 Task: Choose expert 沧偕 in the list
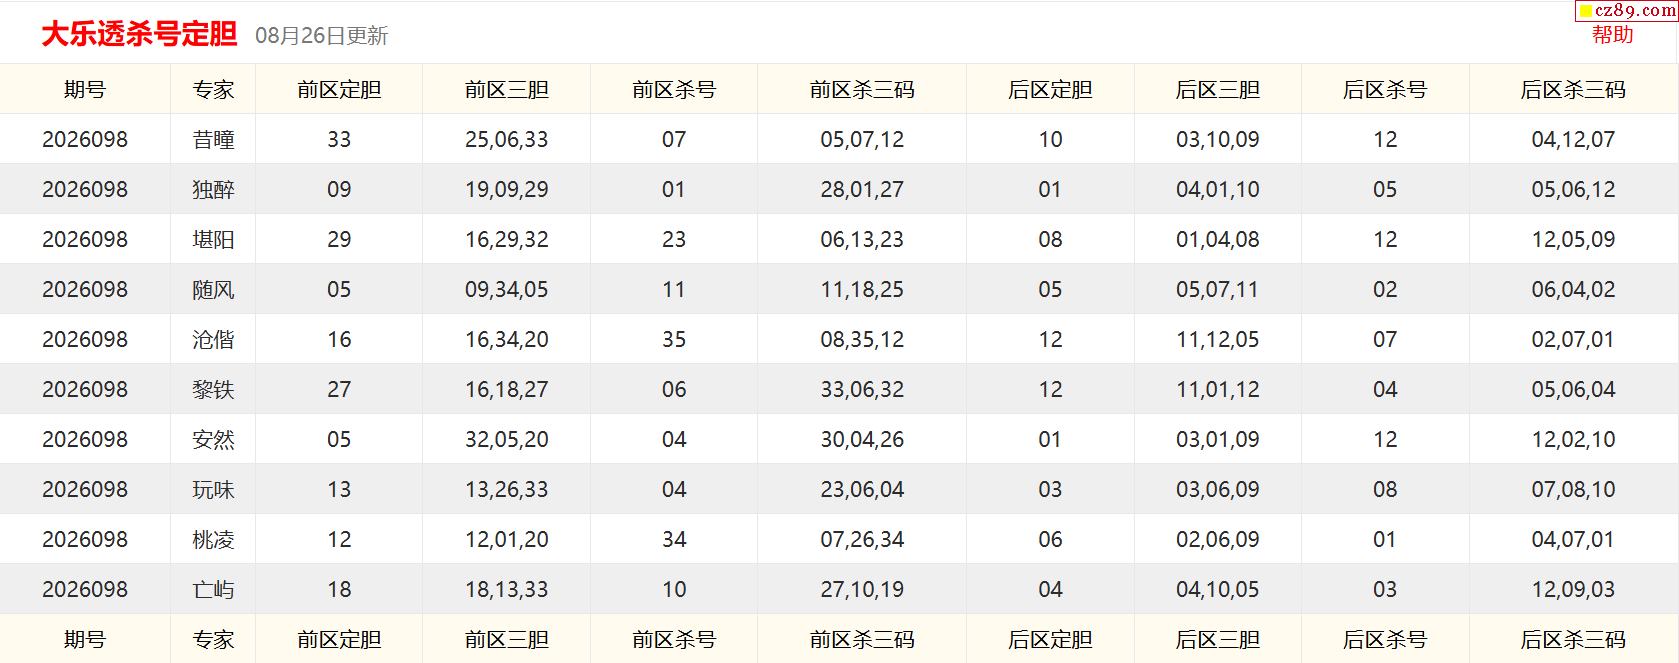pyautogui.click(x=213, y=340)
